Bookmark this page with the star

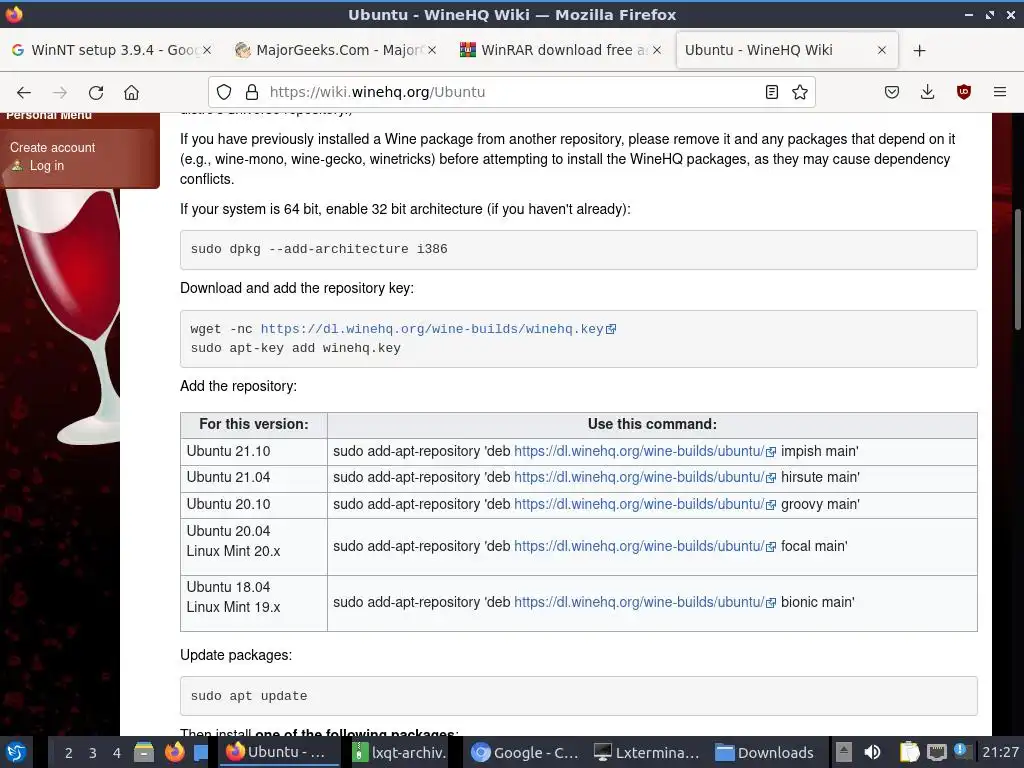click(799, 92)
